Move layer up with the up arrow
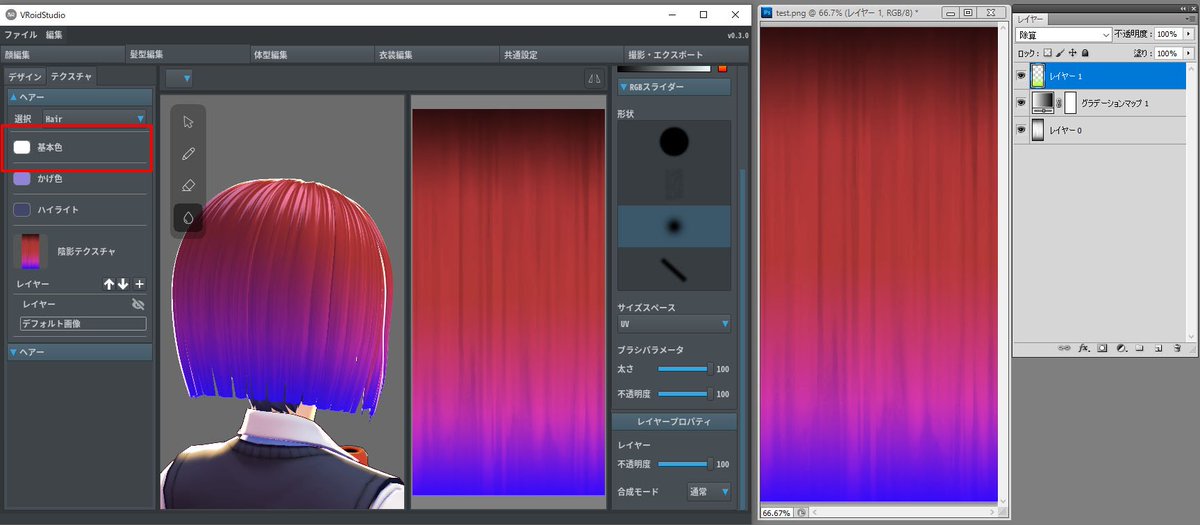The height and width of the screenshot is (525, 1200). [109, 284]
